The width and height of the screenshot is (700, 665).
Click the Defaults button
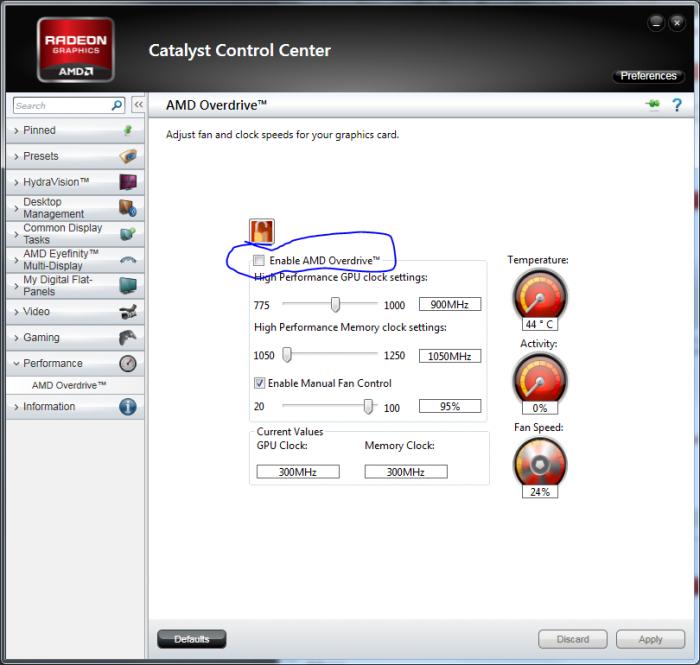[x=192, y=639]
